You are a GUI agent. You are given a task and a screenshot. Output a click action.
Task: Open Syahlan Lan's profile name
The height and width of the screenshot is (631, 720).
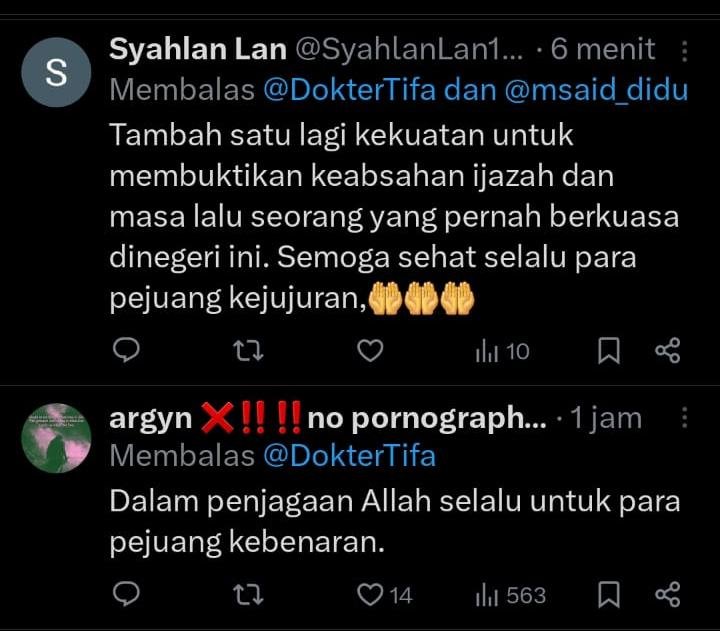198,49
